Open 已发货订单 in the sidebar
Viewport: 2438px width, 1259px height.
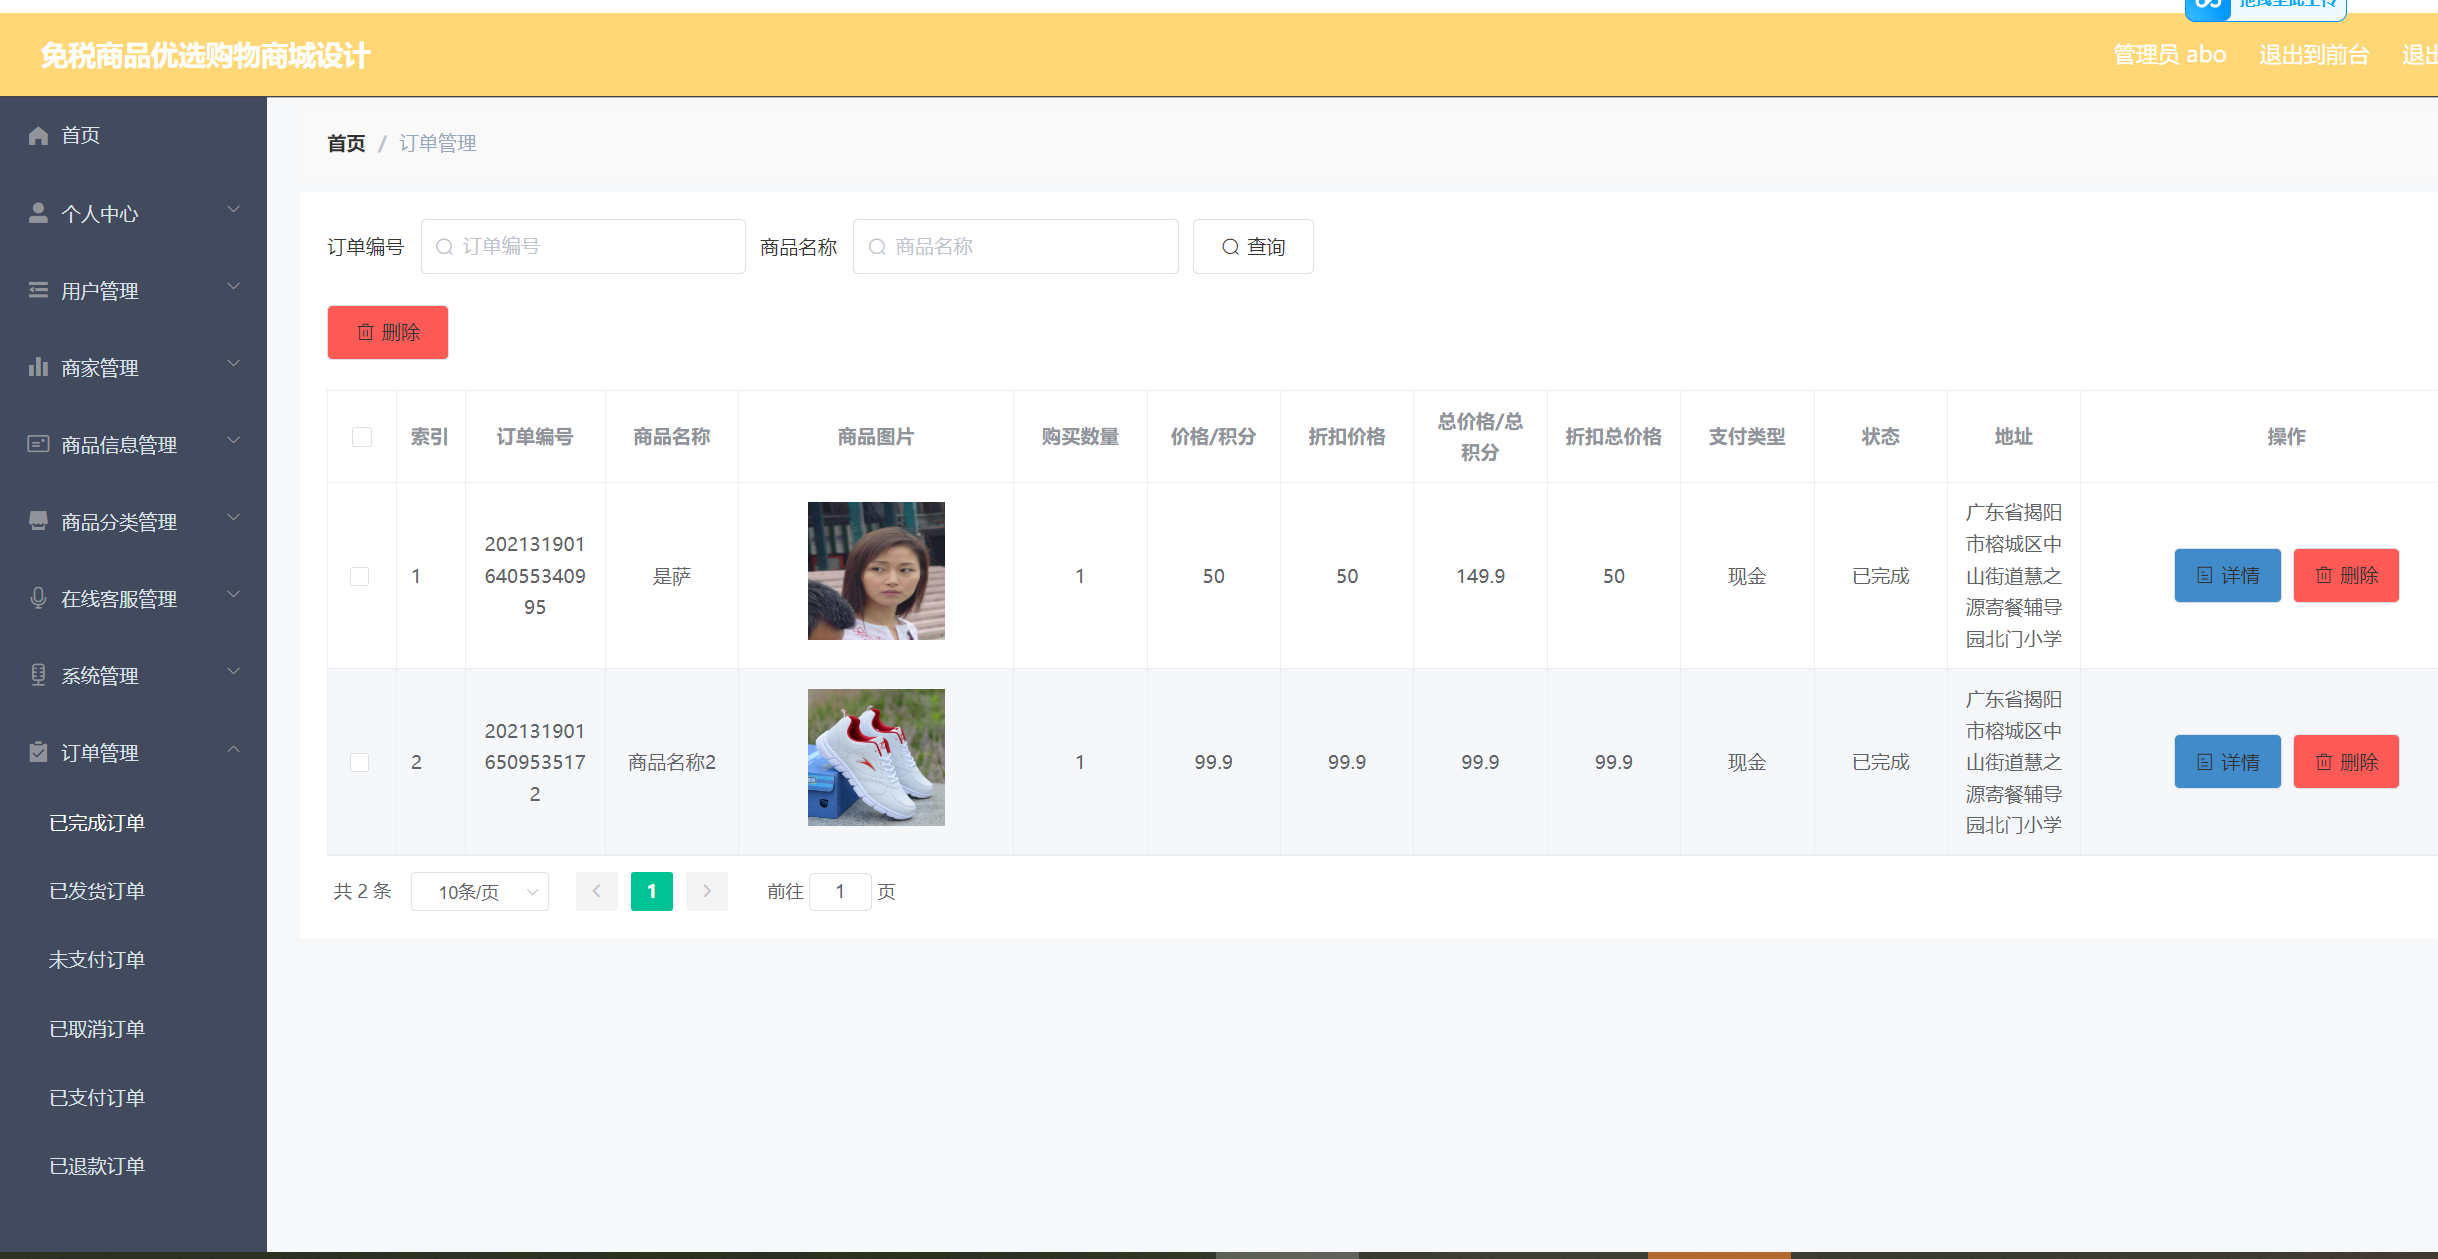[x=97, y=891]
